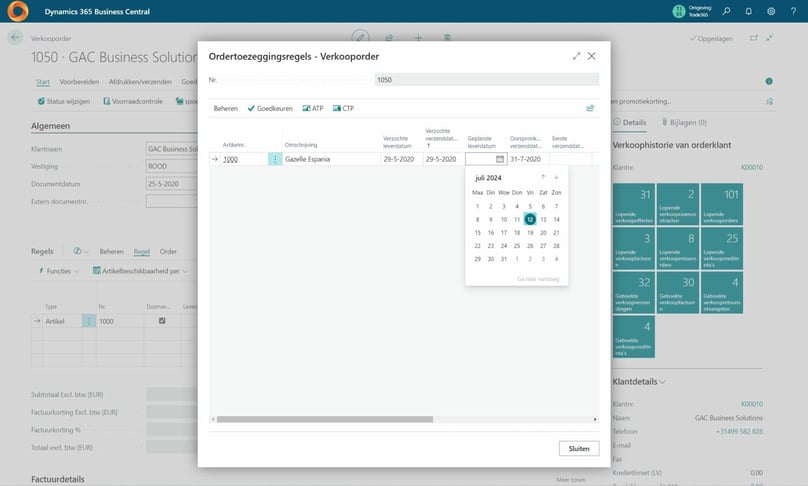Viewport: 808px width, 486px height.
Task: Approve with Goedkeuren action
Action: [270, 108]
